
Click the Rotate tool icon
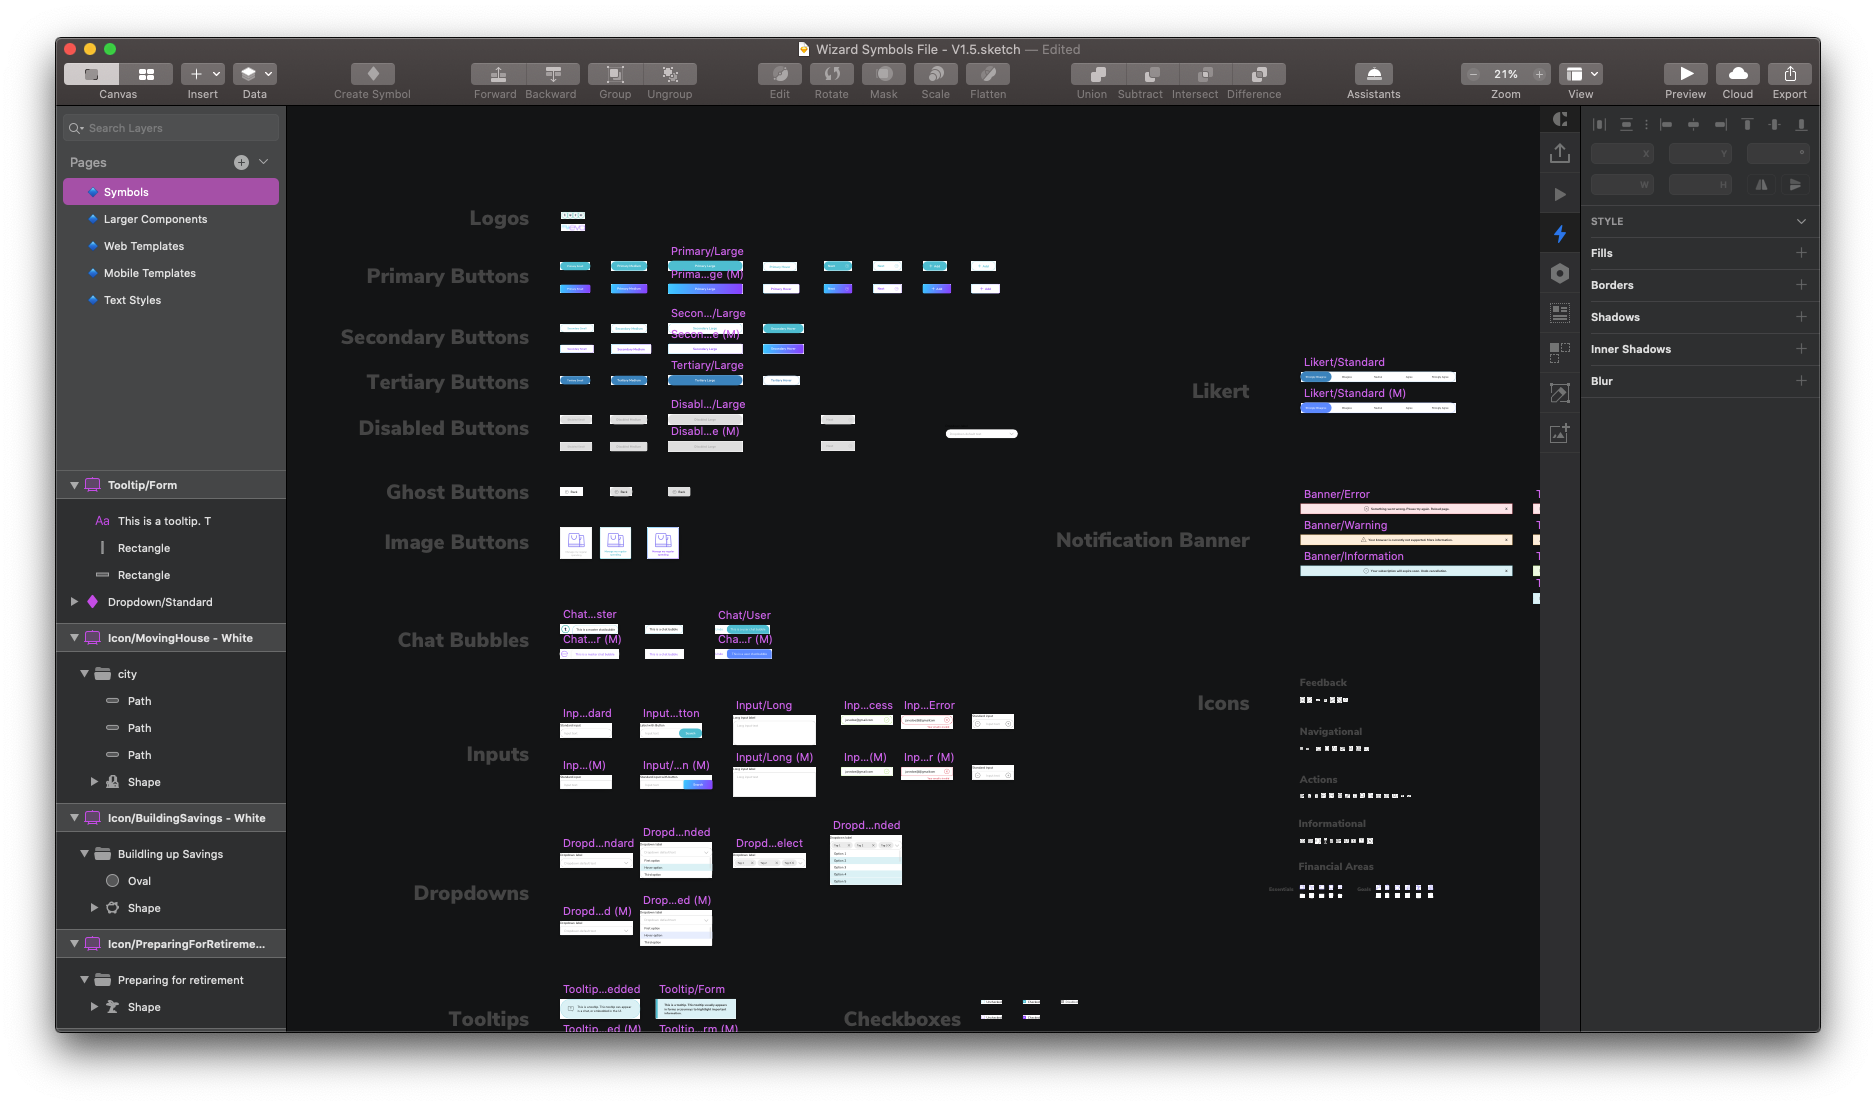coord(832,74)
